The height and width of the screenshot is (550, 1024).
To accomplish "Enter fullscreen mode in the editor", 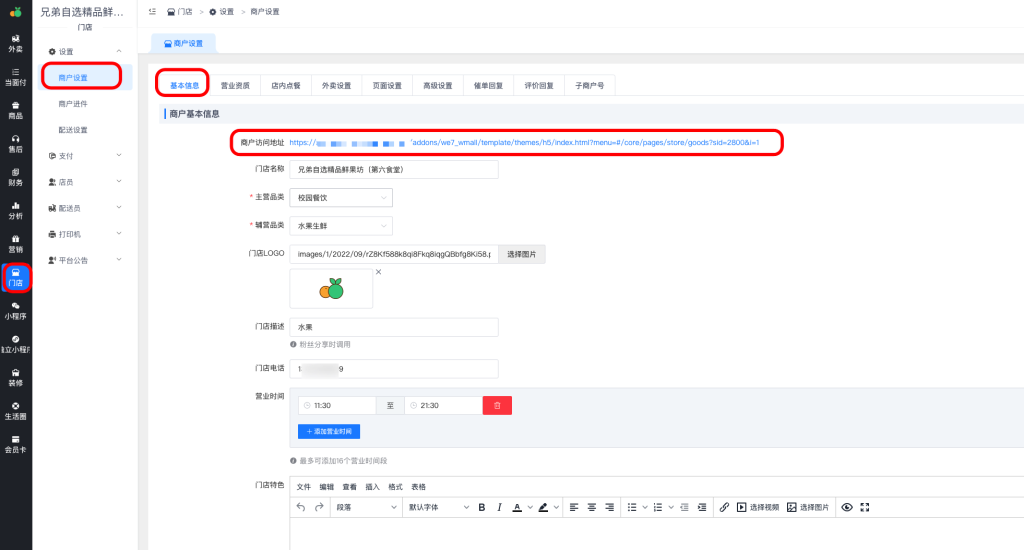I will [x=865, y=508].
